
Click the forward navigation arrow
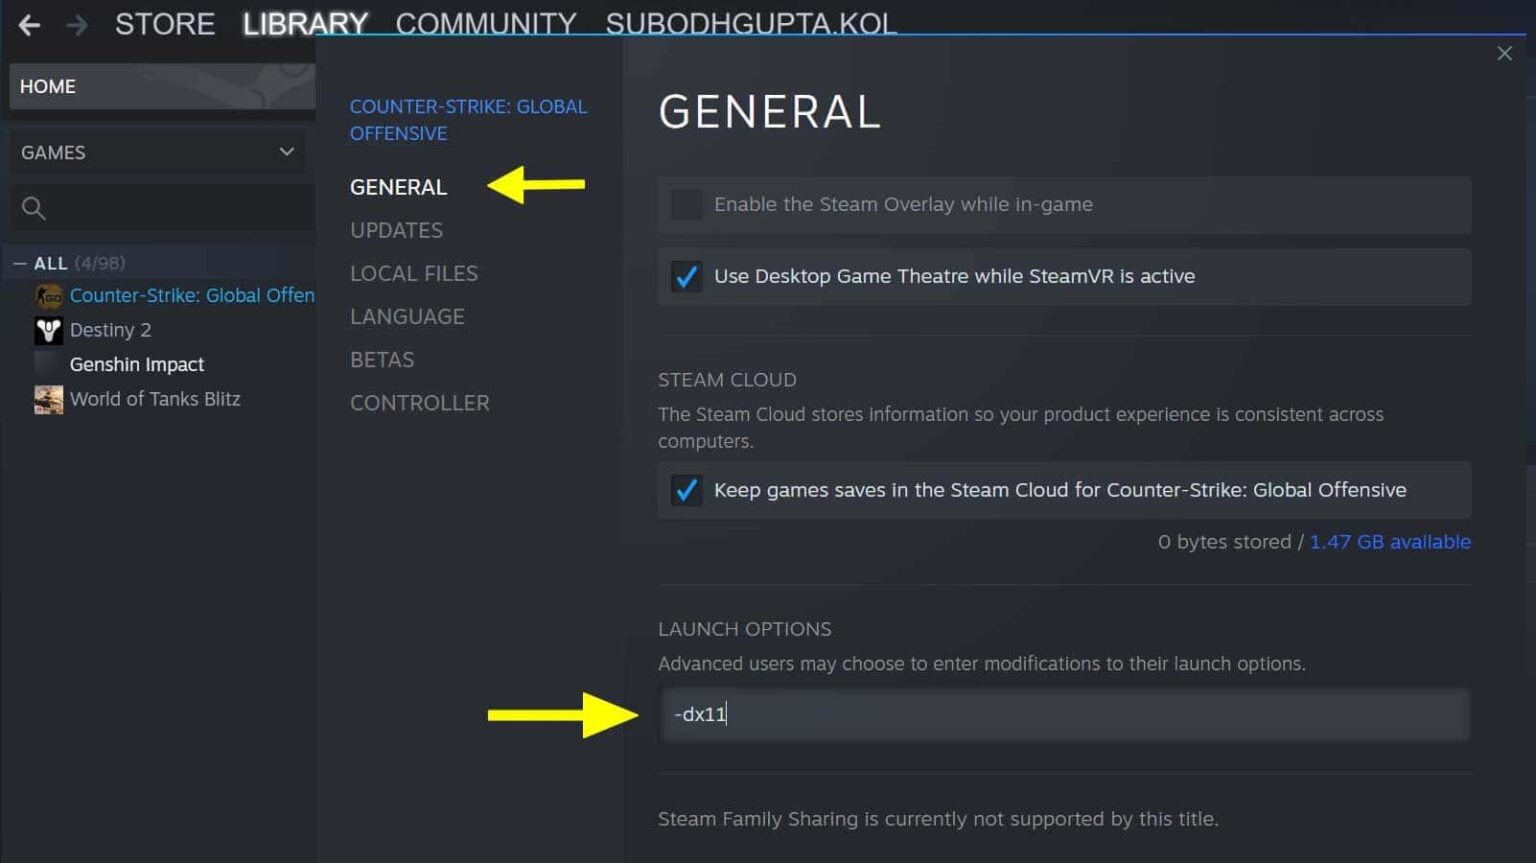pos(75,24)
